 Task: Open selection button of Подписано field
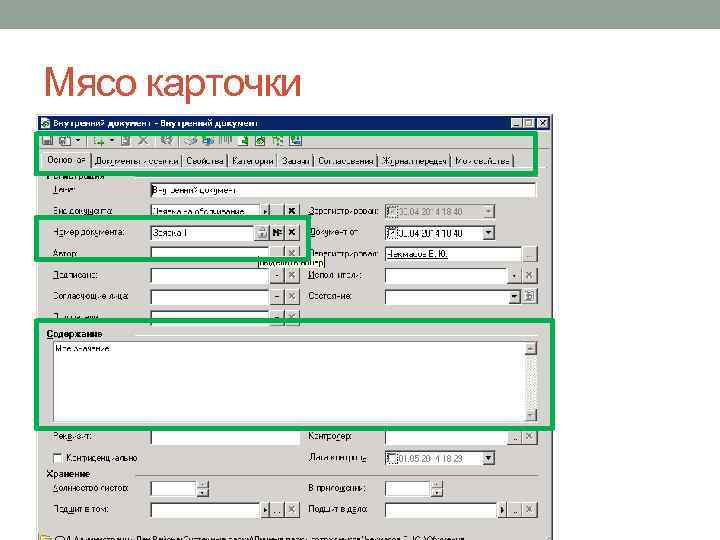point(277,276)
